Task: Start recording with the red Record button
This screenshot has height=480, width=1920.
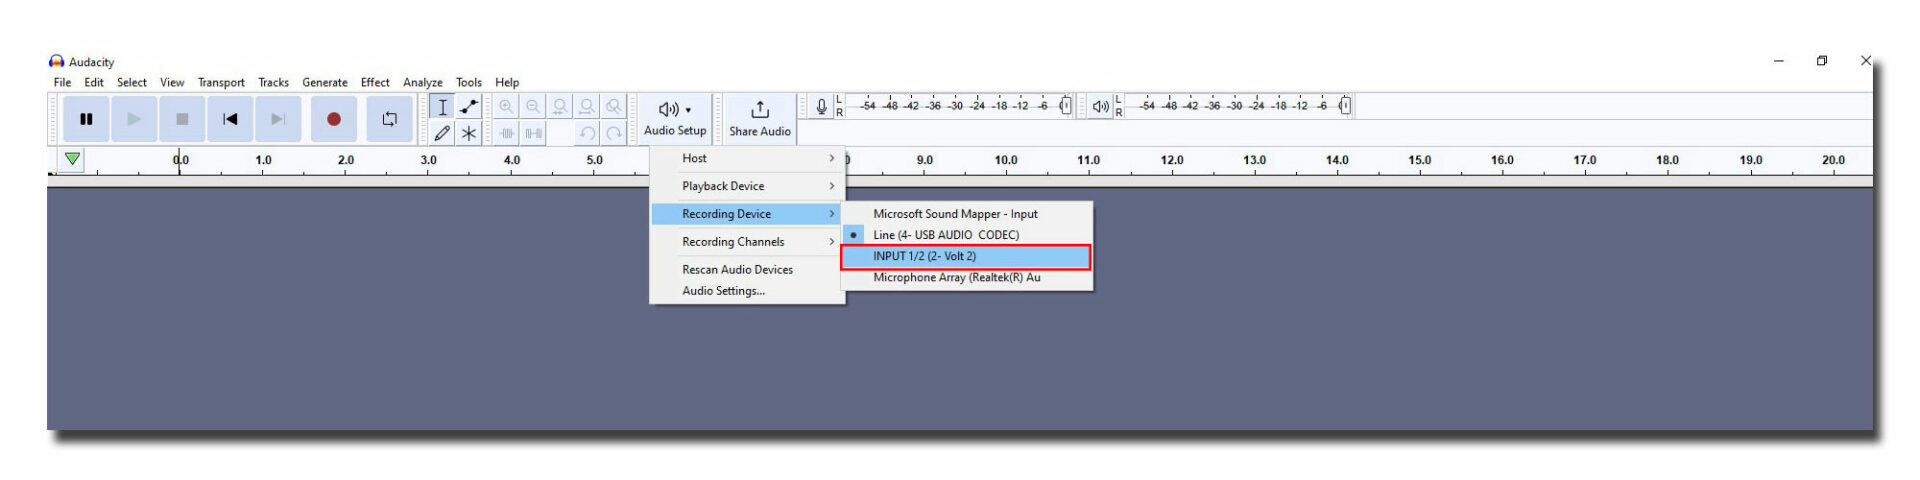Action: click(334, 119)
